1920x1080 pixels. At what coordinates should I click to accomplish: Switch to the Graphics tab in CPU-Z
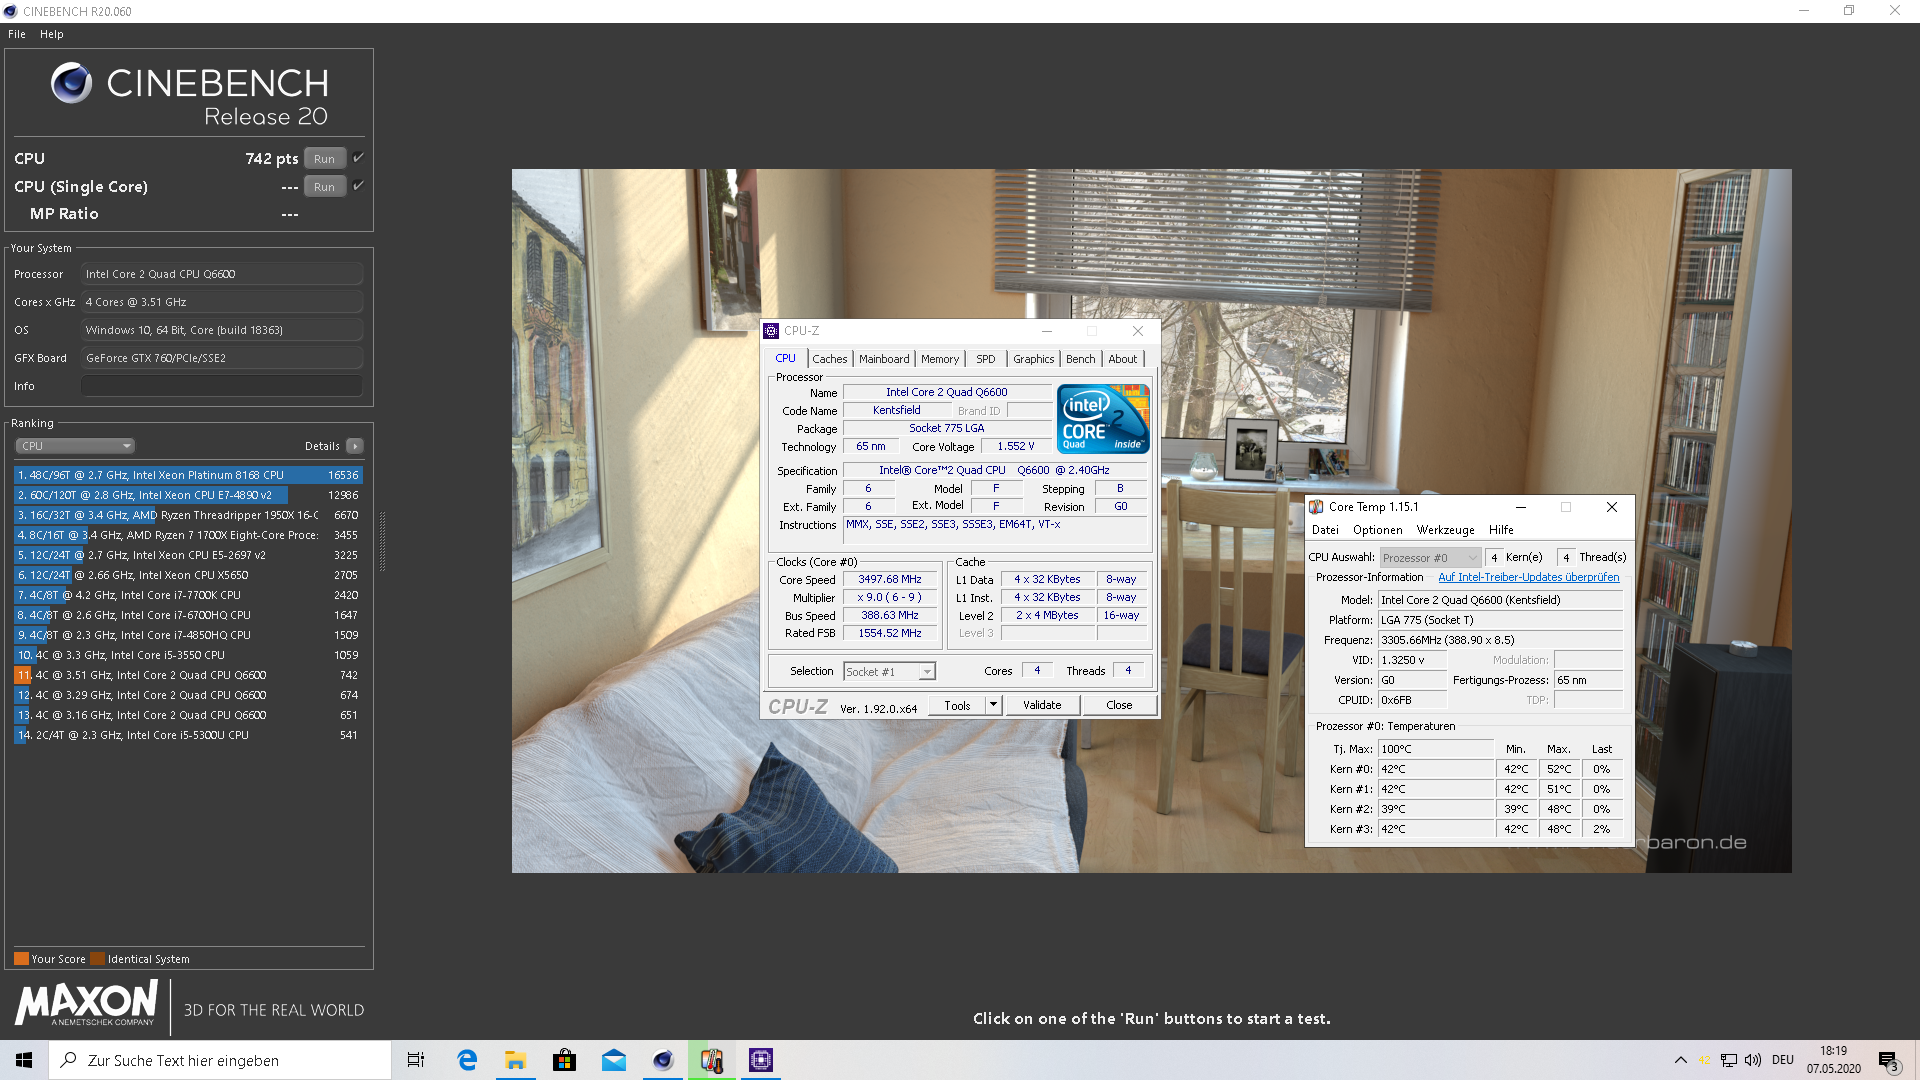(1033, 359)
